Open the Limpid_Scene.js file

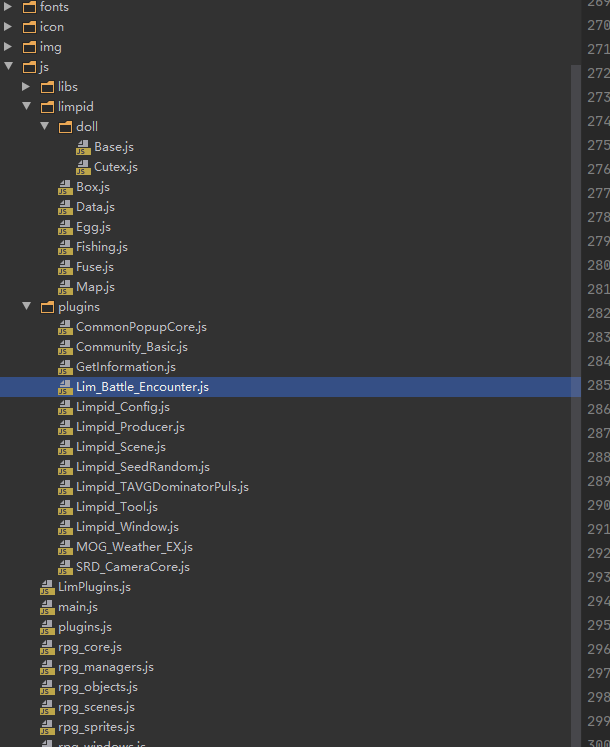click(121, 447)
